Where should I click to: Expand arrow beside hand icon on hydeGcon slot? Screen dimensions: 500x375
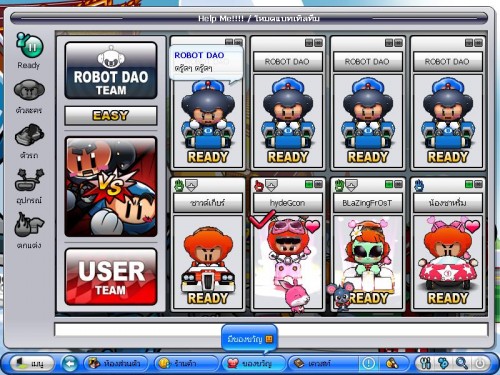pos(271,185)
